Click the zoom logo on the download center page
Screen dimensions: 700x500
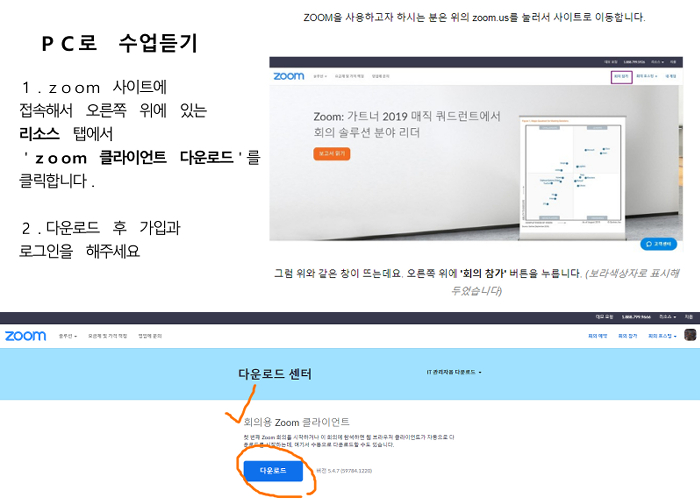[x=25, y=336]
